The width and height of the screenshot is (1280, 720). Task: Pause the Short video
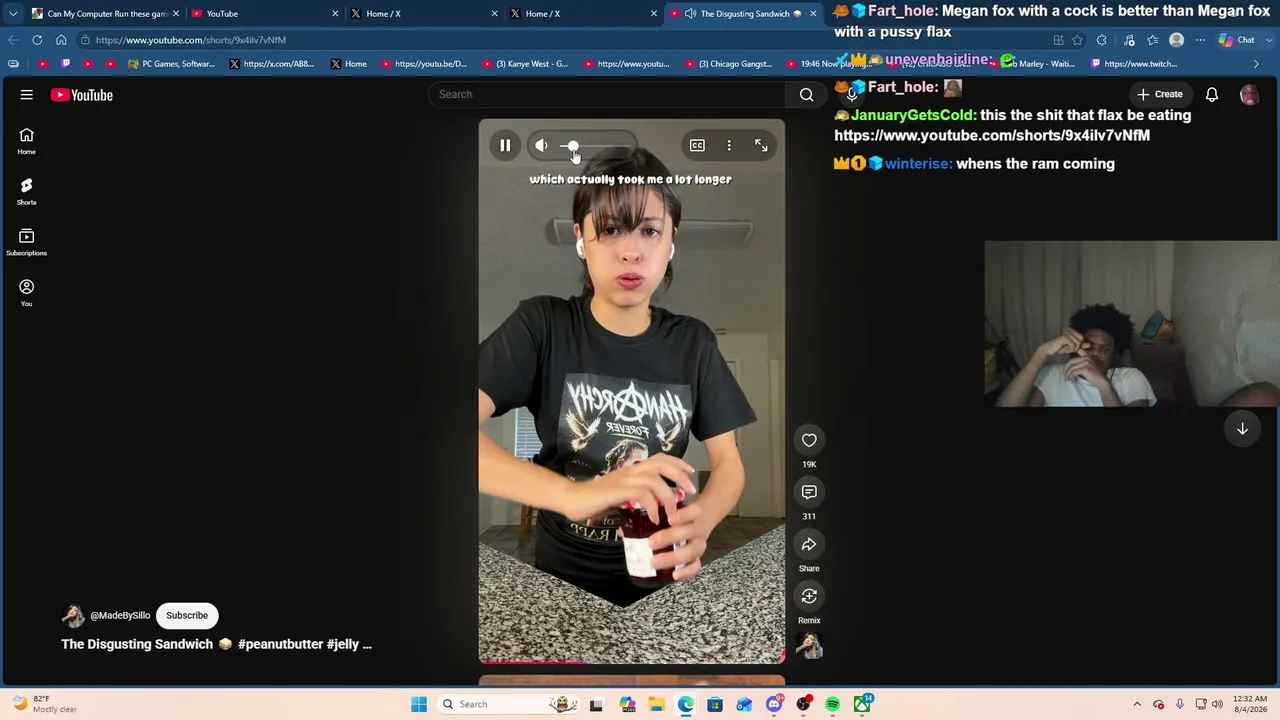tap(505, 146)
